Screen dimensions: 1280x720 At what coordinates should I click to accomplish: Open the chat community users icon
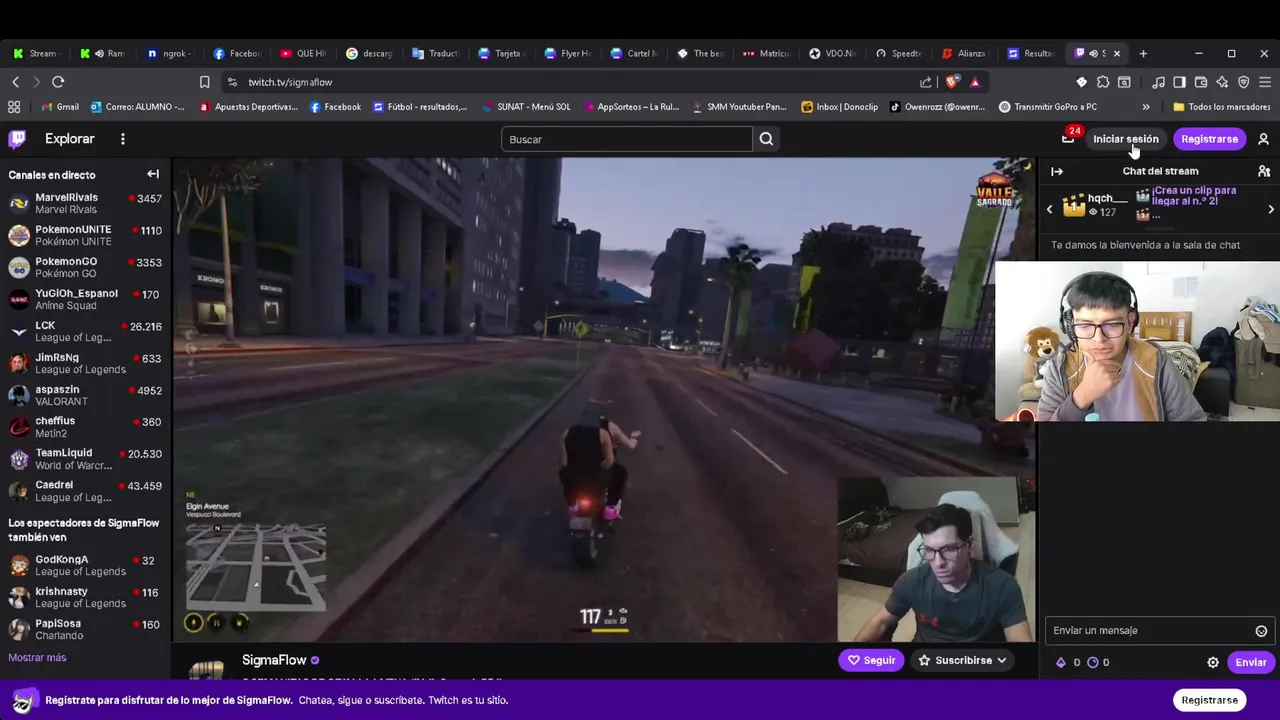(1264, 171)
